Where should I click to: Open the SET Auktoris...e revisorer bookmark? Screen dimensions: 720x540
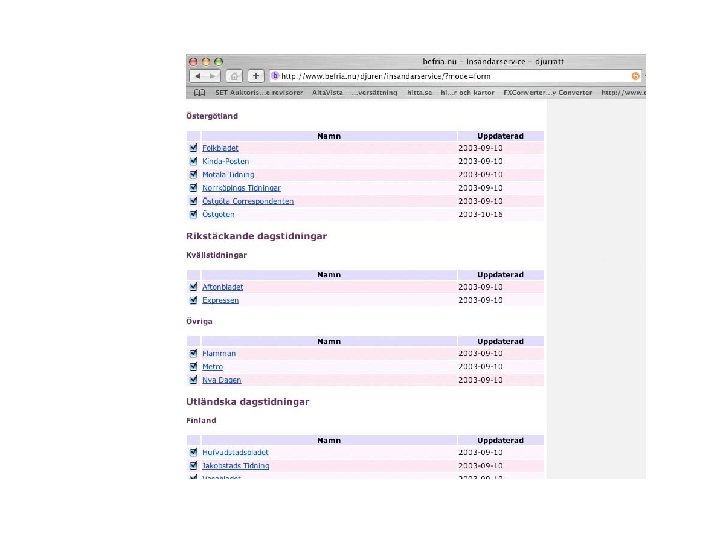point(259,93)
